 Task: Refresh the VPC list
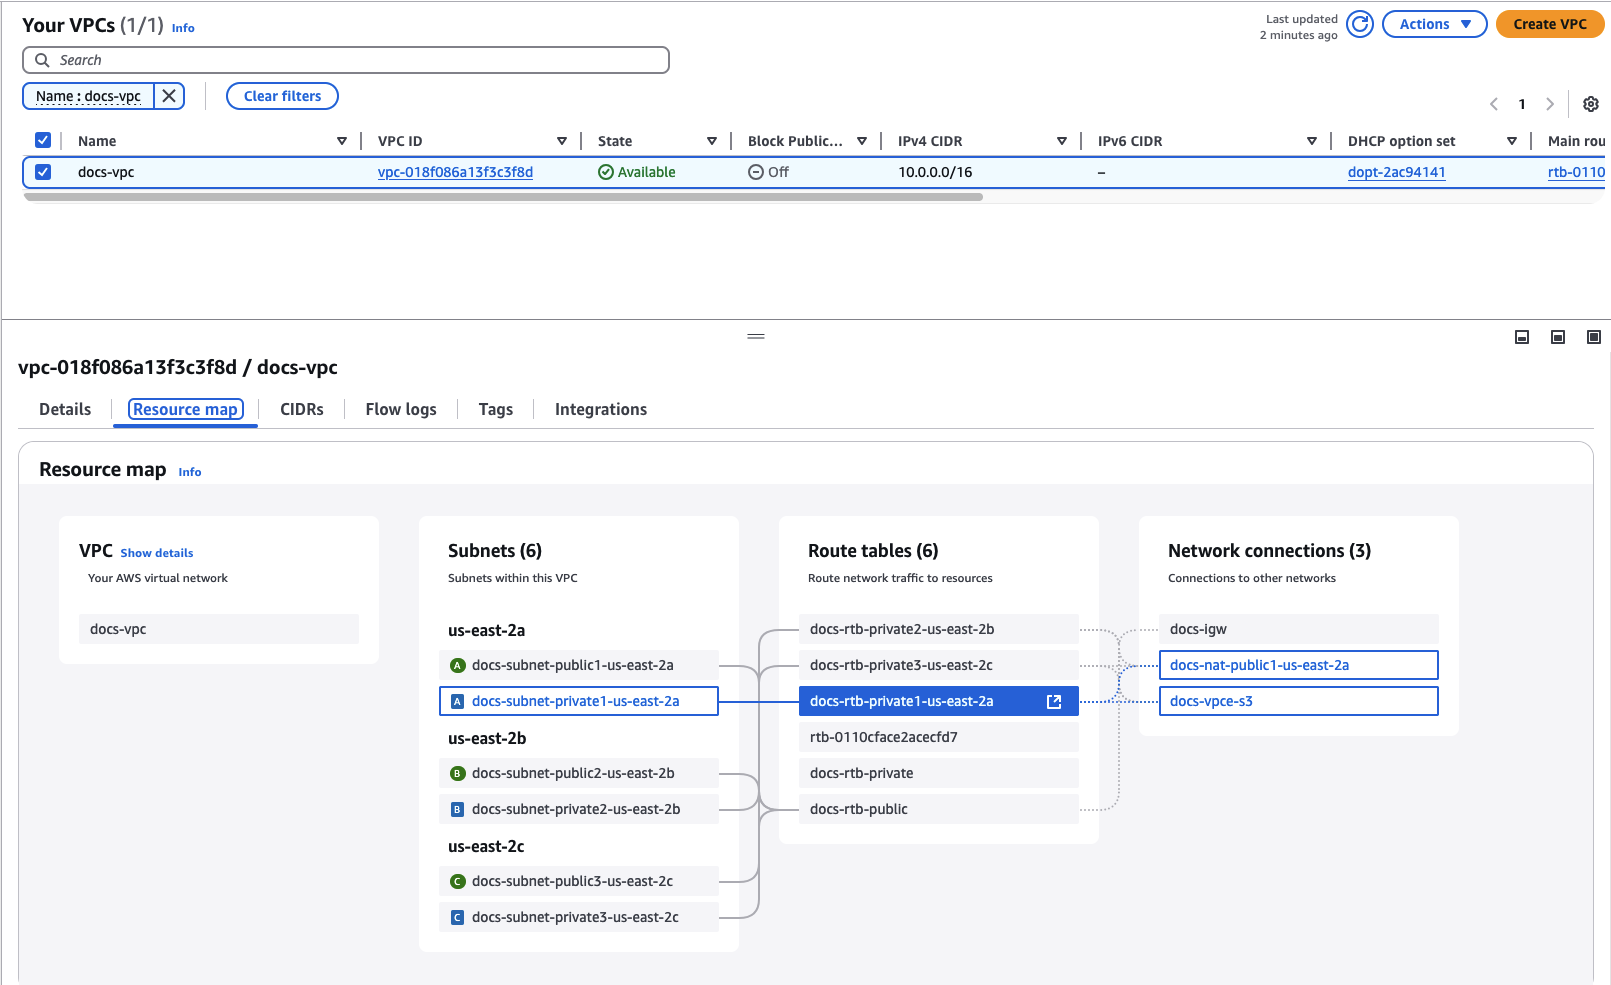point(1359,24)
